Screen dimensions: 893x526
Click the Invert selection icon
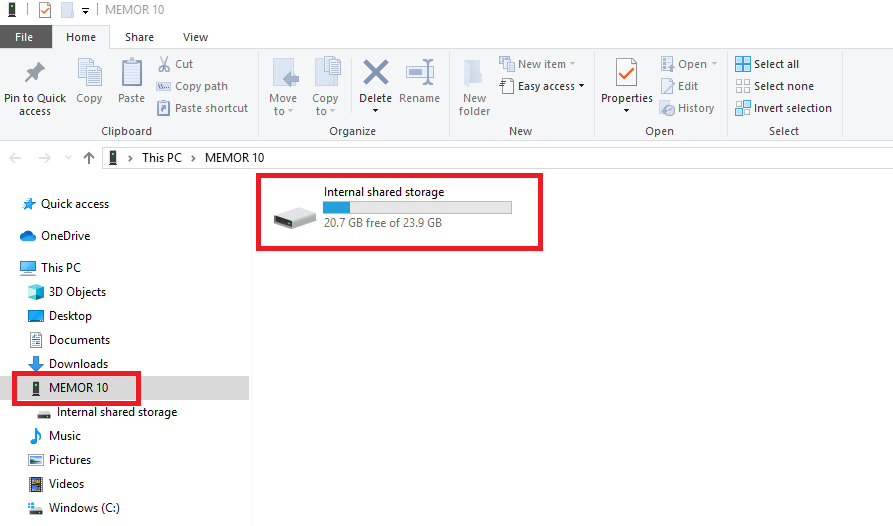pos(743,108)
